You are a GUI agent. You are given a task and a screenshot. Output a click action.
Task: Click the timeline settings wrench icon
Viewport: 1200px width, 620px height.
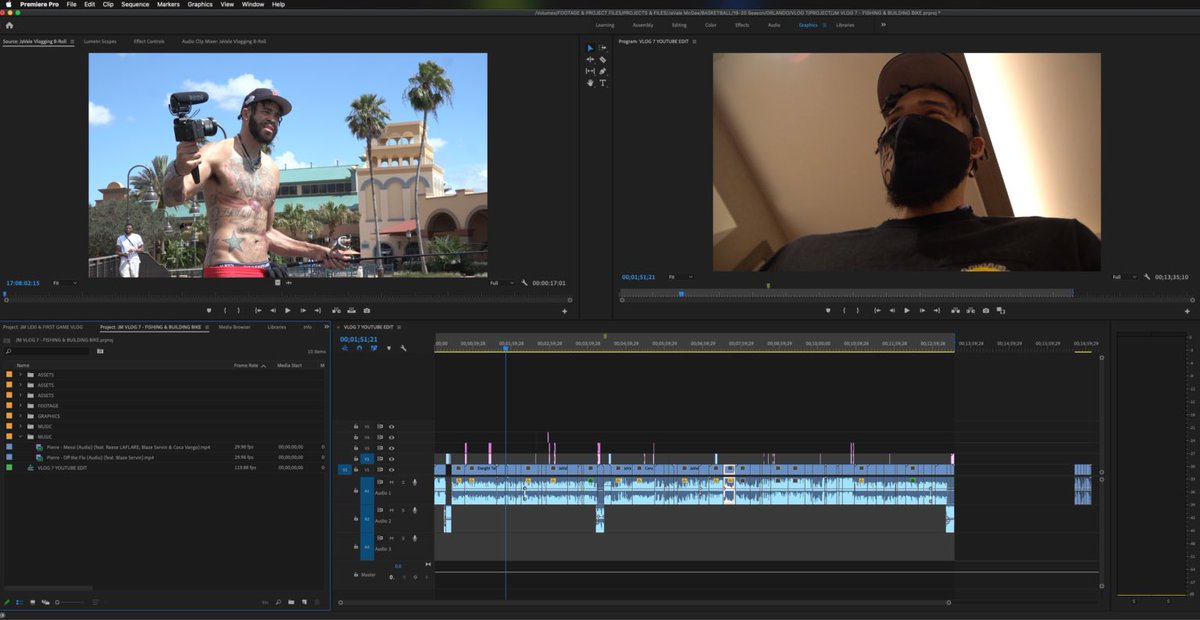click(x=404, y=350)
